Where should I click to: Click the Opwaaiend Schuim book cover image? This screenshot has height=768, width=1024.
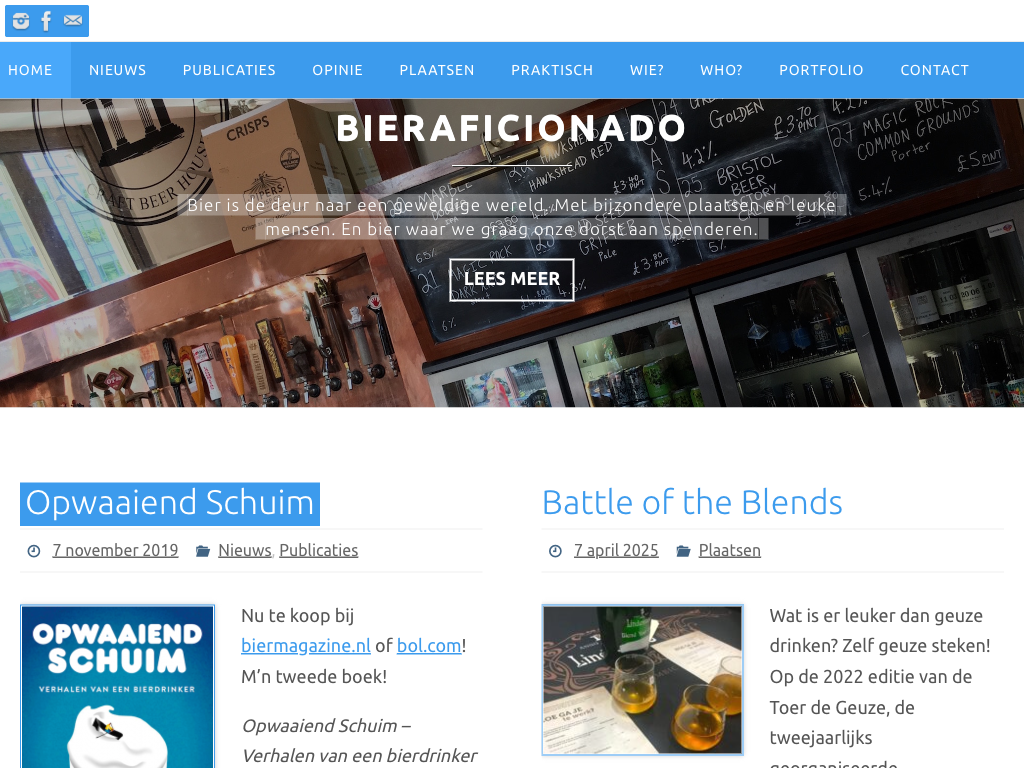coord(118,686)
